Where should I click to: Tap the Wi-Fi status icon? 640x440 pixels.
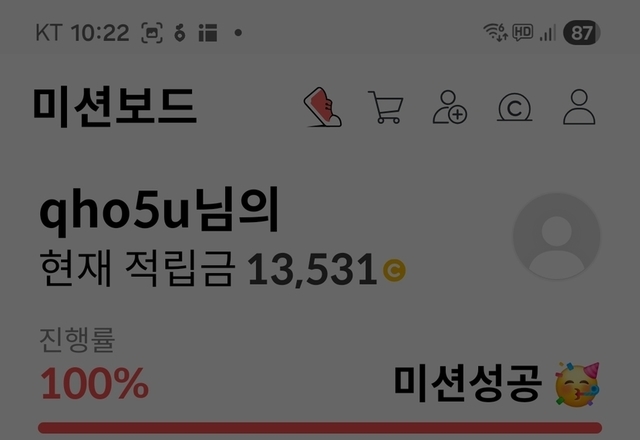(496, 32)
